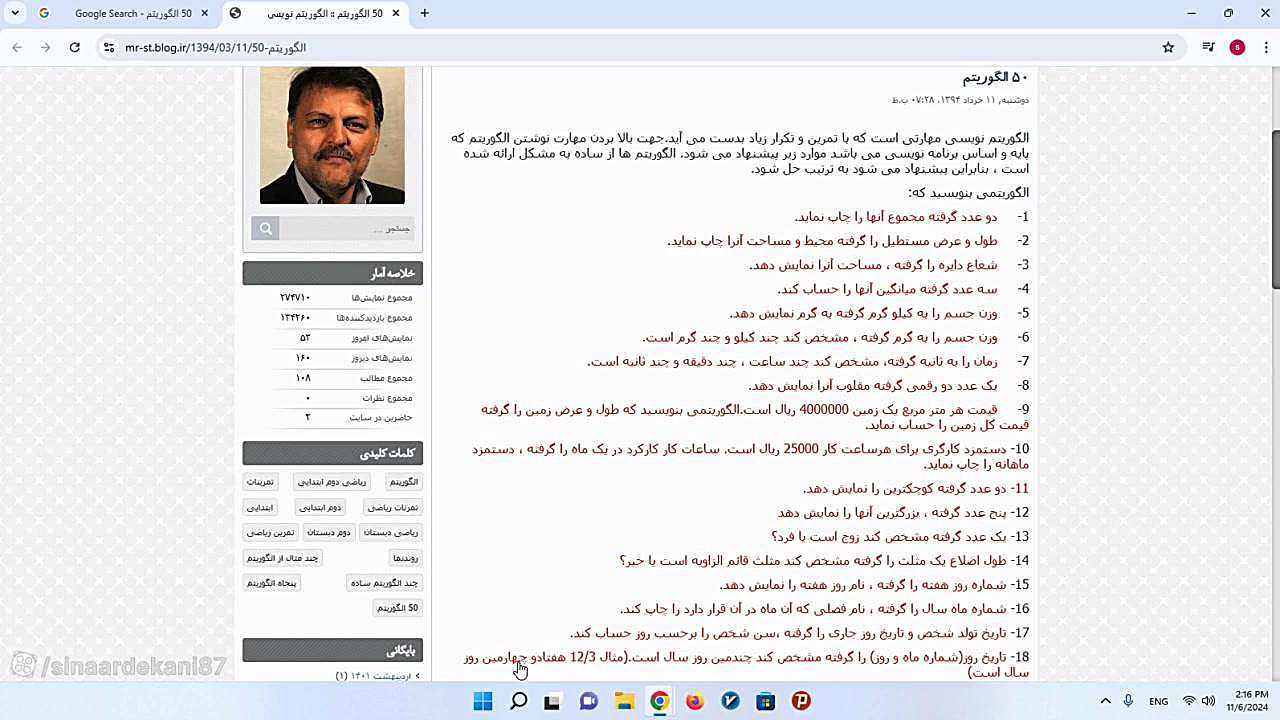
Task: Select the الگوریتم نویسی blog tab
Action: [x=315, y=13]
